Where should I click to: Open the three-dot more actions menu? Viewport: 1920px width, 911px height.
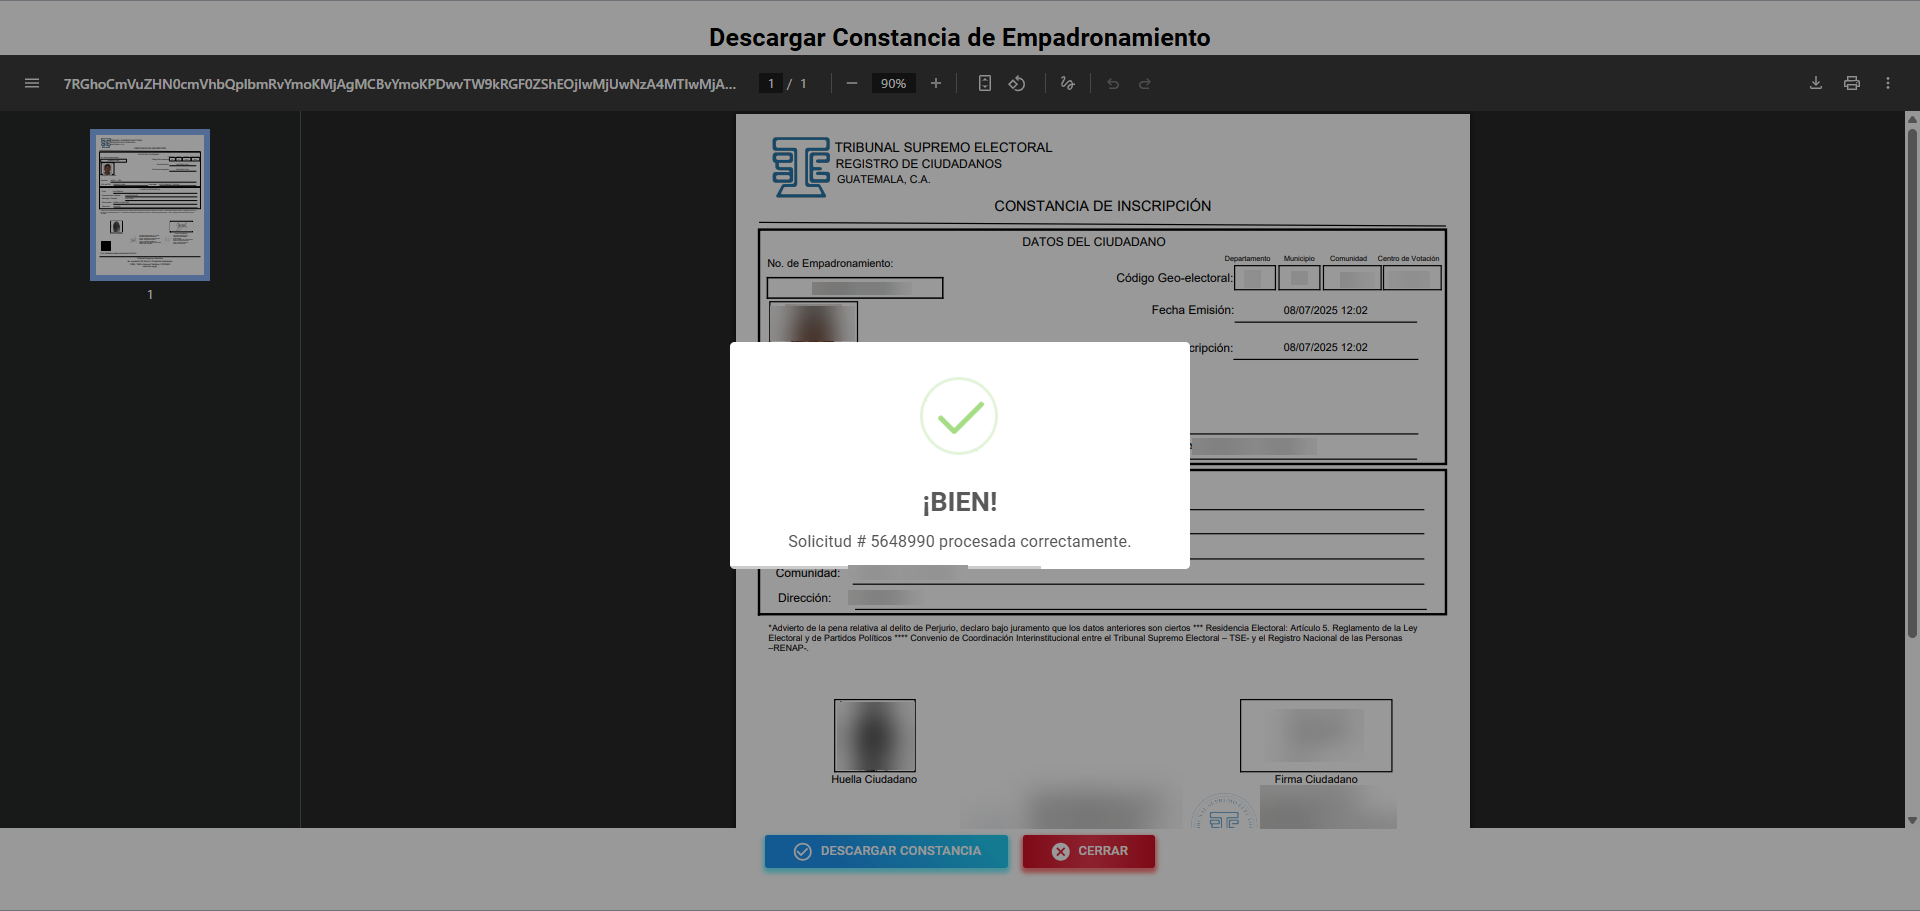(1888, 84)
